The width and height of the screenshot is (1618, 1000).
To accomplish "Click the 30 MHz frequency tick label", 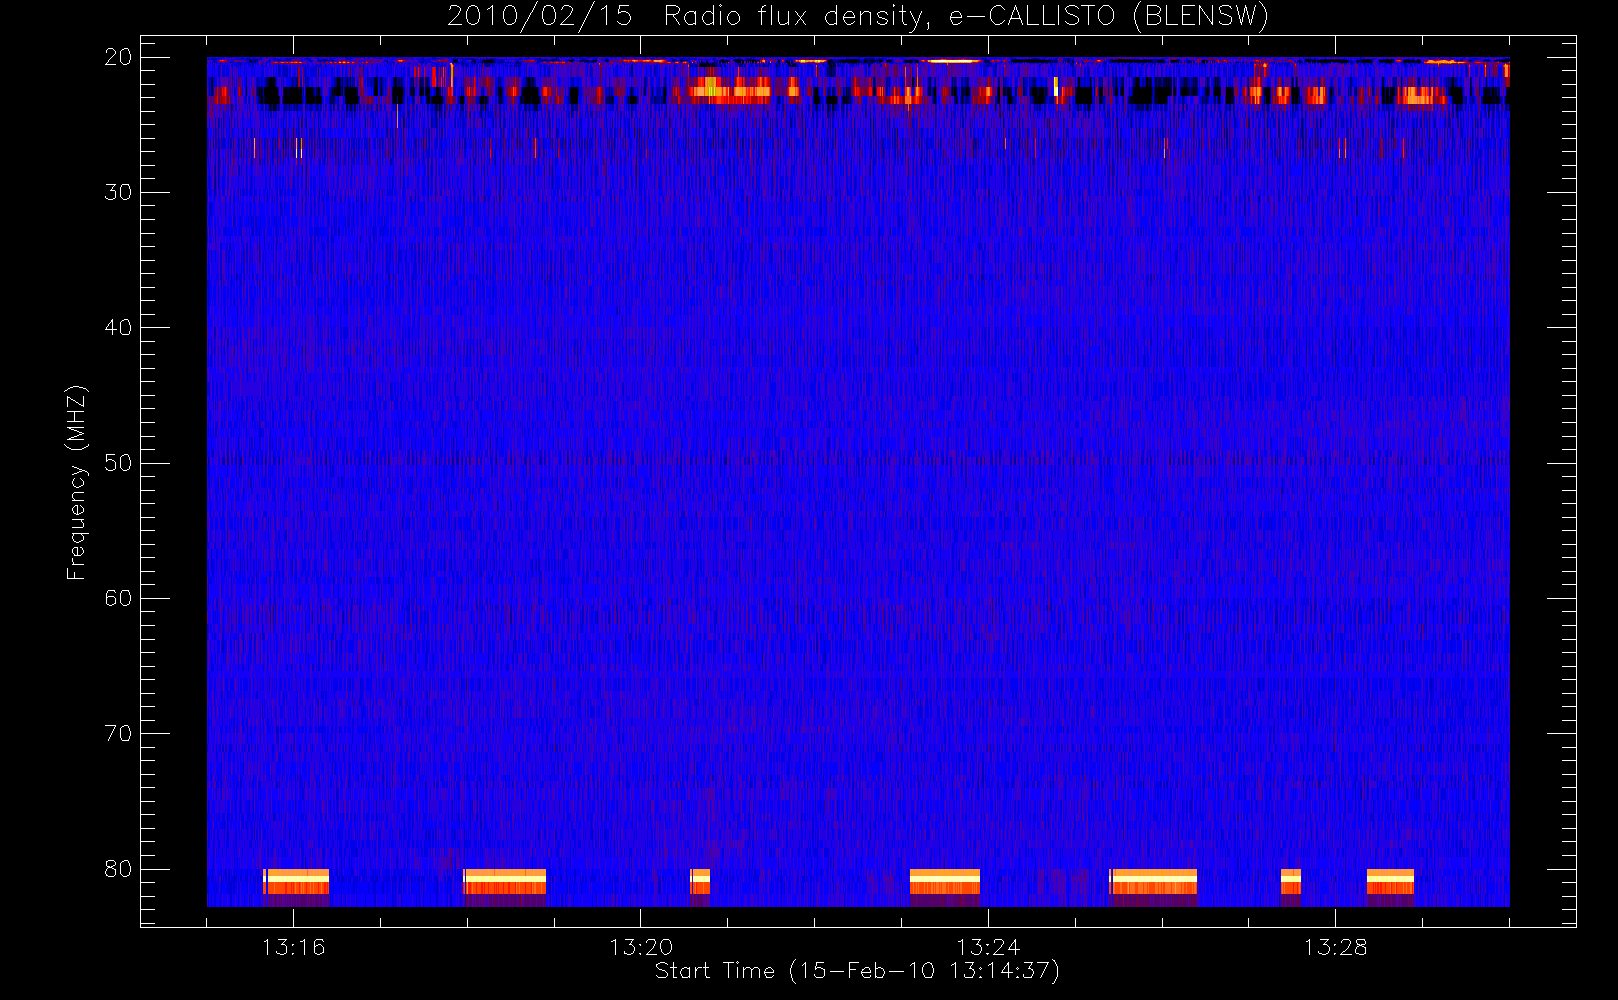I will (118, 192).
